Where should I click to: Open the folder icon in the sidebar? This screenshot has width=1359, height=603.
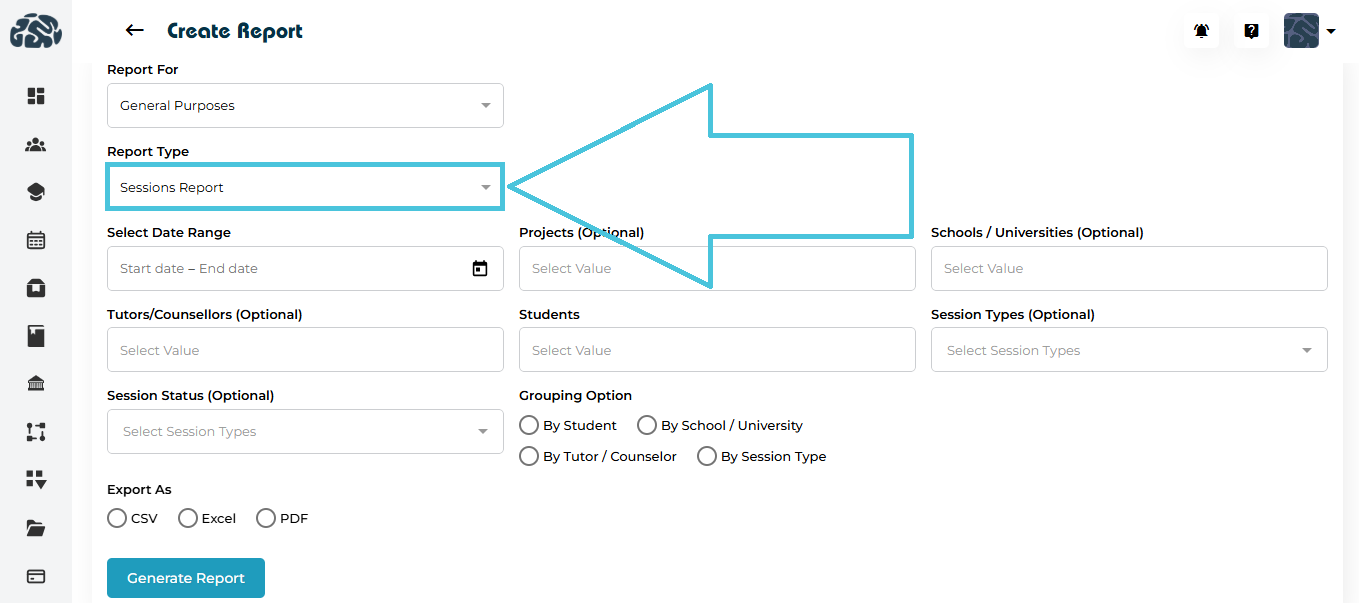(x=36, y=528)
